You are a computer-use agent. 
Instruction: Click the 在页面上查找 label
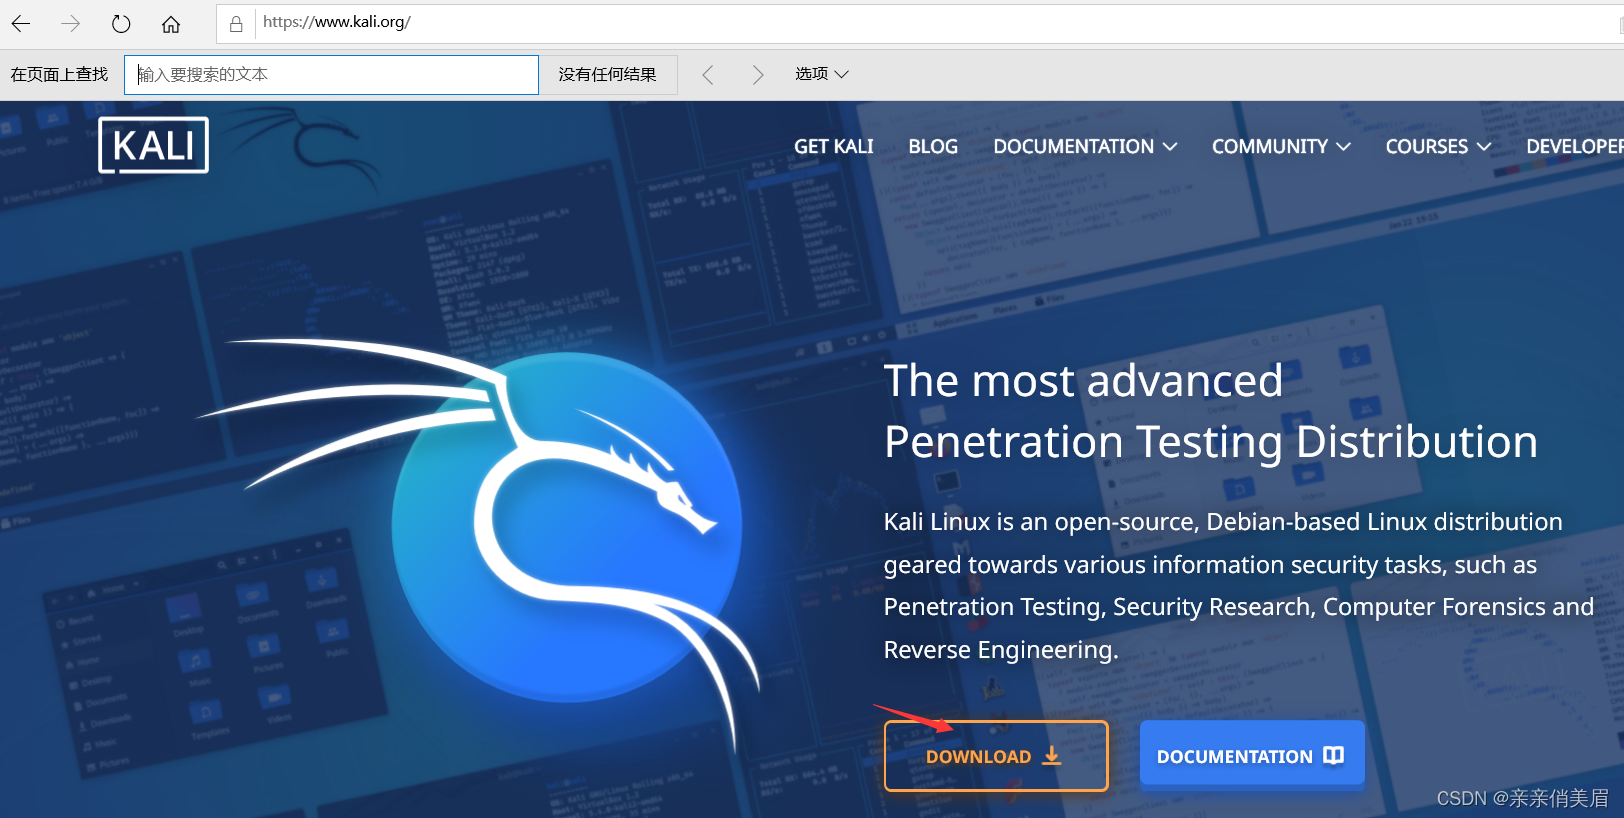click(x=59, y=75)
